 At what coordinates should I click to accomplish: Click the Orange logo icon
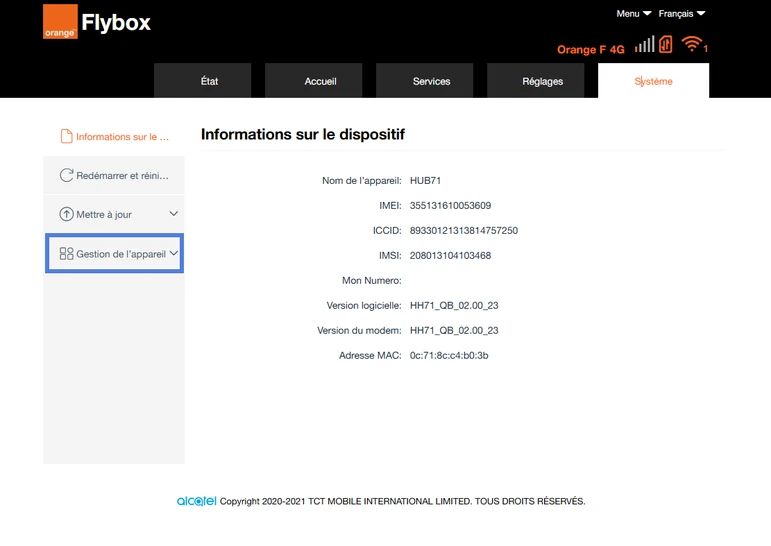tap(60, 21)
